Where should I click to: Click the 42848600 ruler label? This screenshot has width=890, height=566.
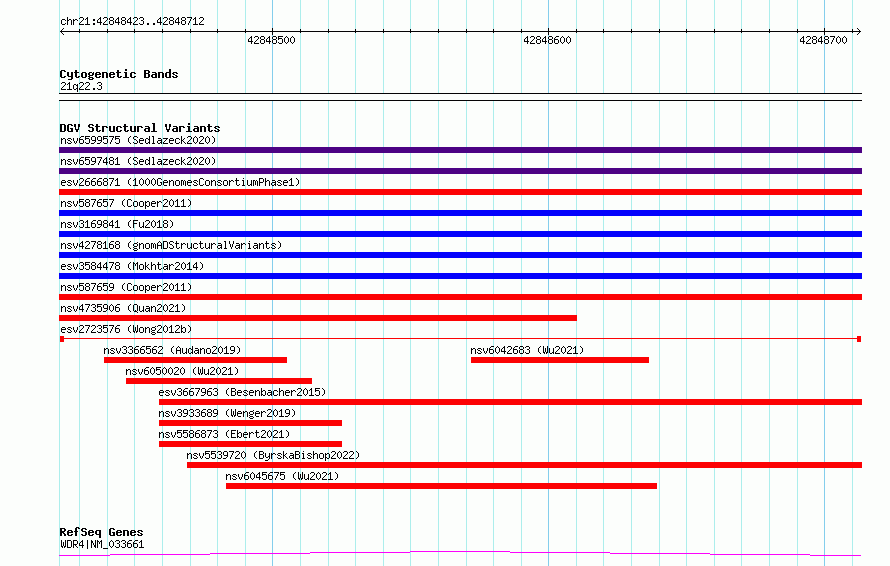547,40
